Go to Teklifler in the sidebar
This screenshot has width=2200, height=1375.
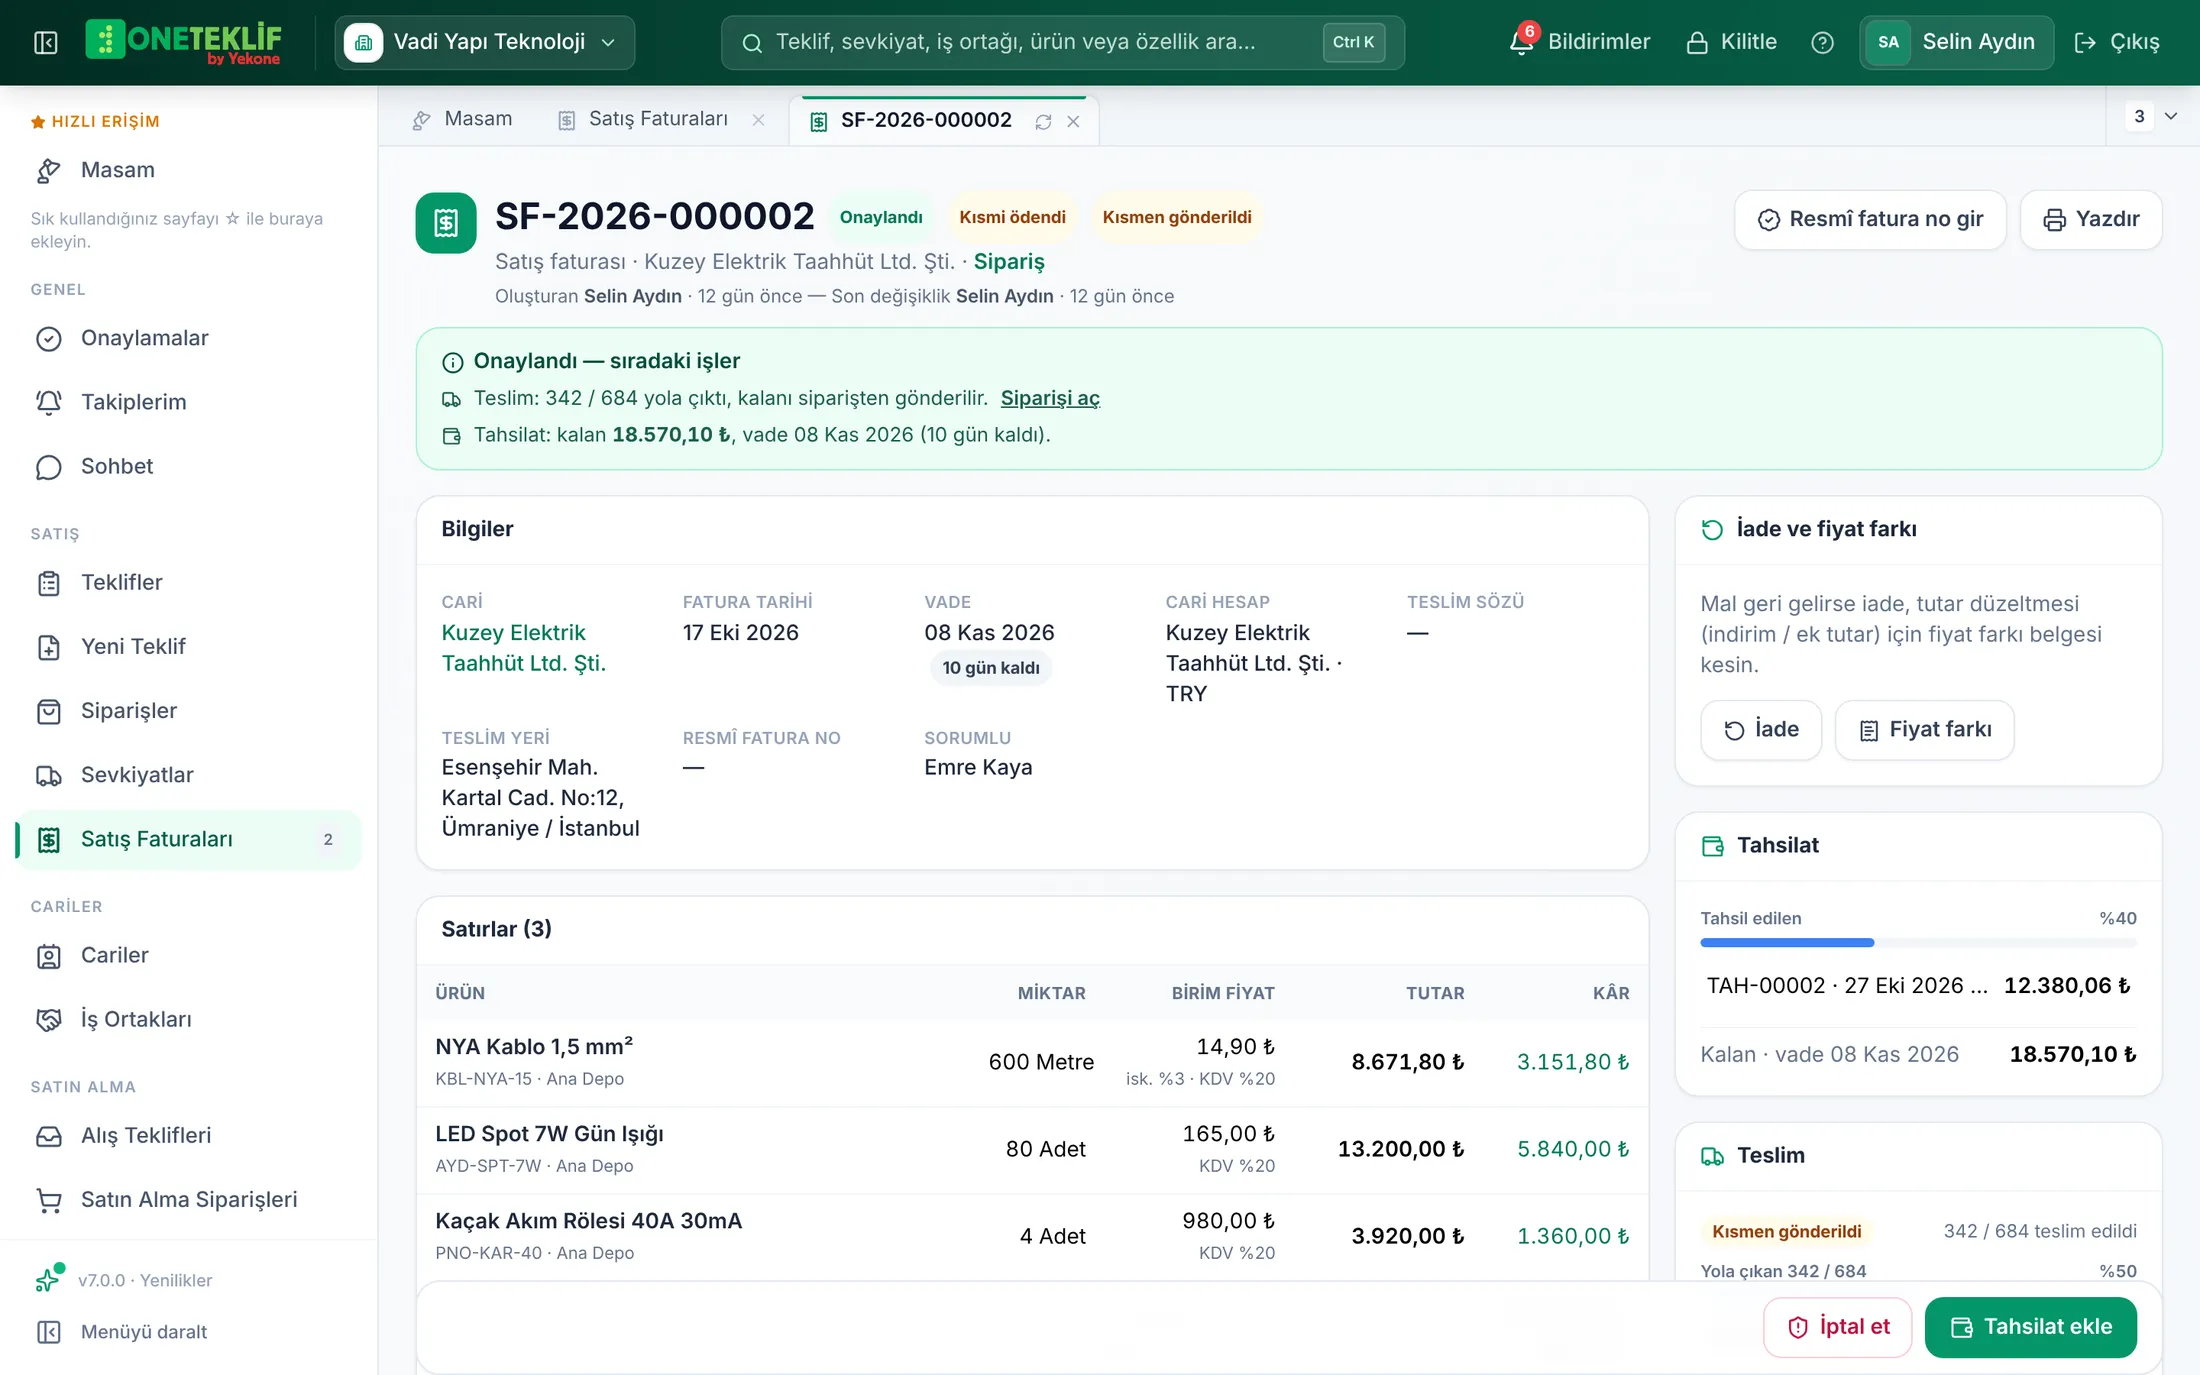click(189, 582)
